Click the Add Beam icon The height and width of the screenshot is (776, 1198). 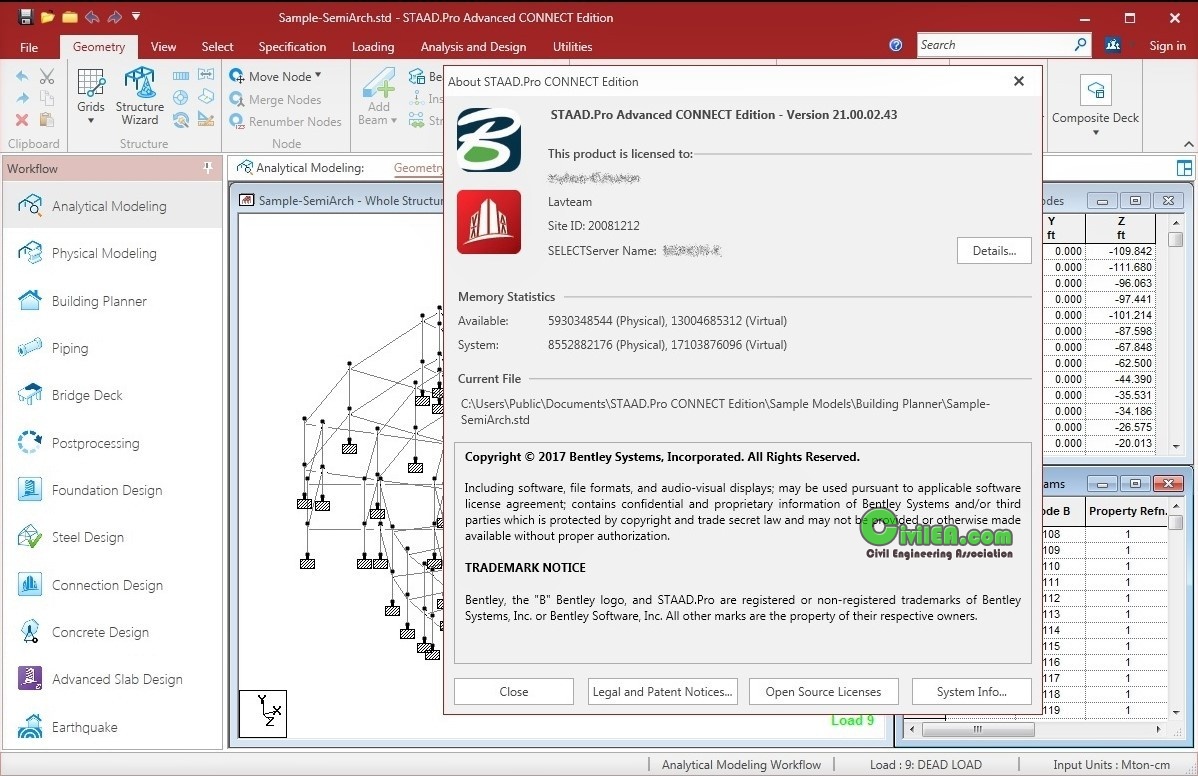[x=378, y=83]
